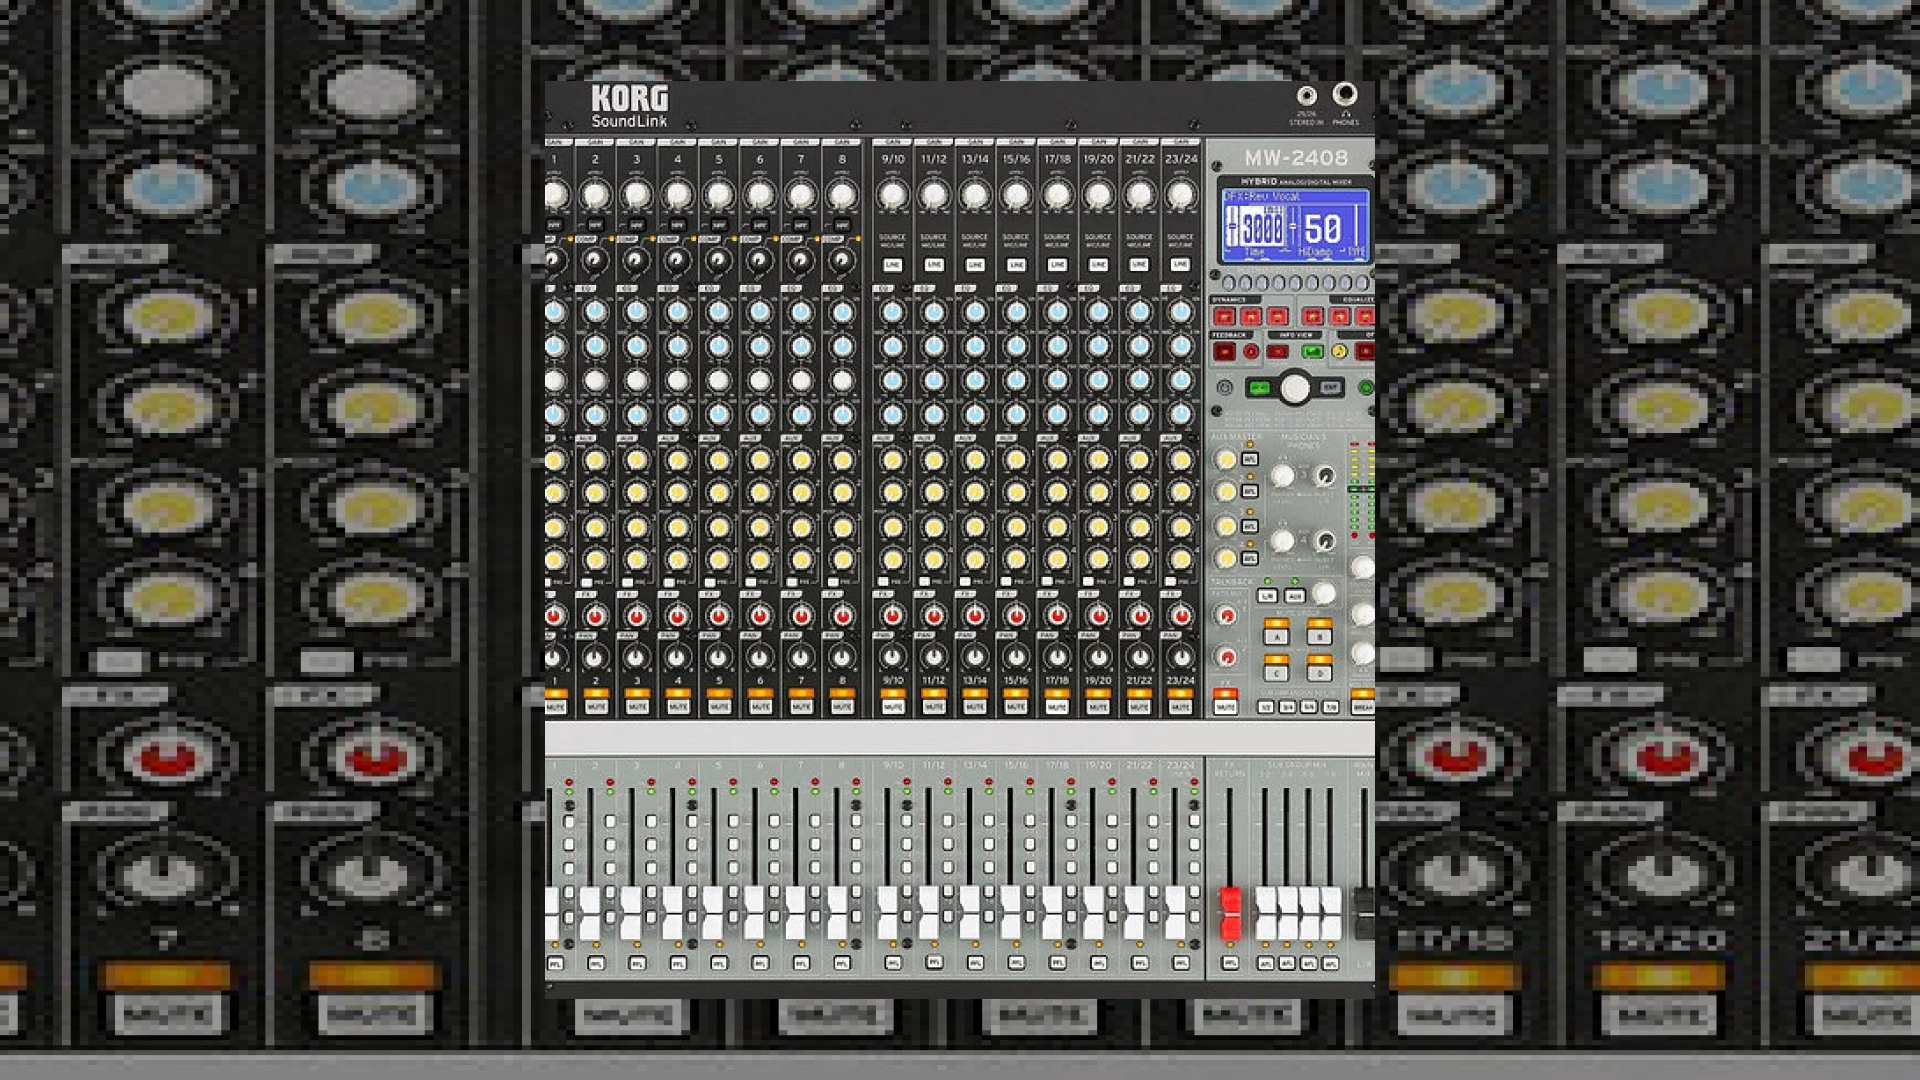Image resolution: width=1920 pixels, height=1080 pixels.
Task: Click the green button left of the data dial
Action: point(1260,388)
